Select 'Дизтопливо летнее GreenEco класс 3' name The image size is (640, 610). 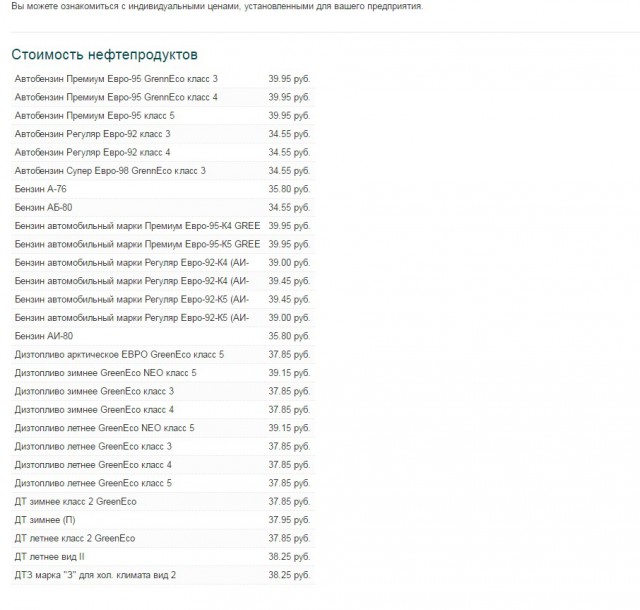[93, 446]
